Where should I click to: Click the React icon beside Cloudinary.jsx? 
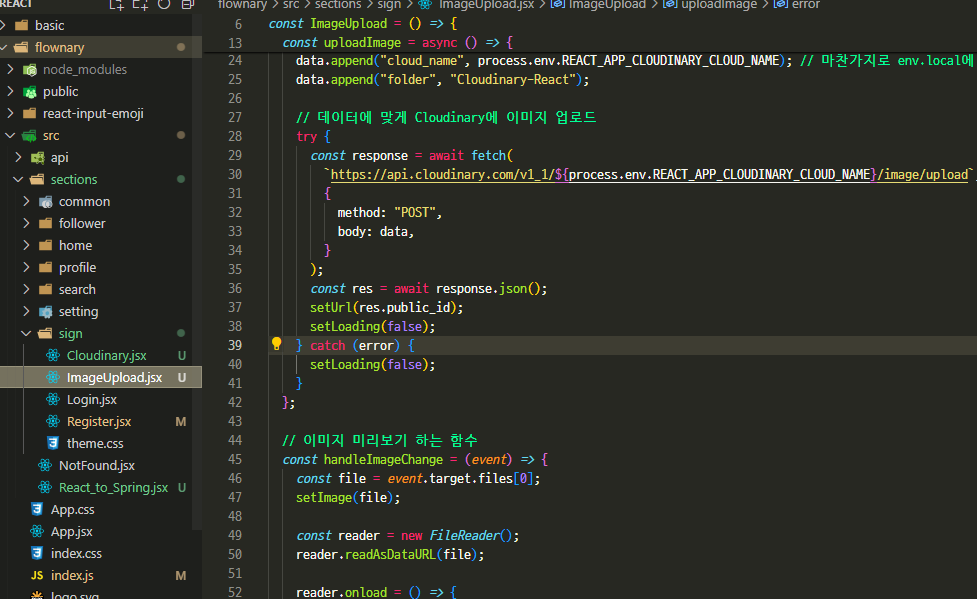pos(53,355)
